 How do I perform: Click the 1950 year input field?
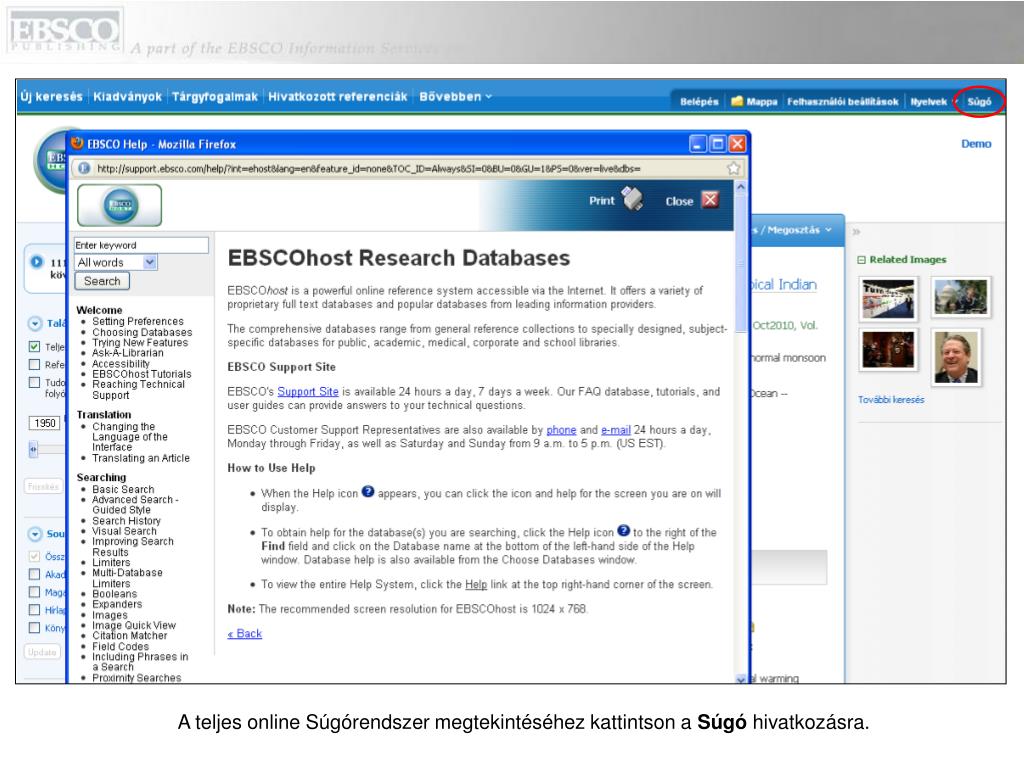click(44, 423)
